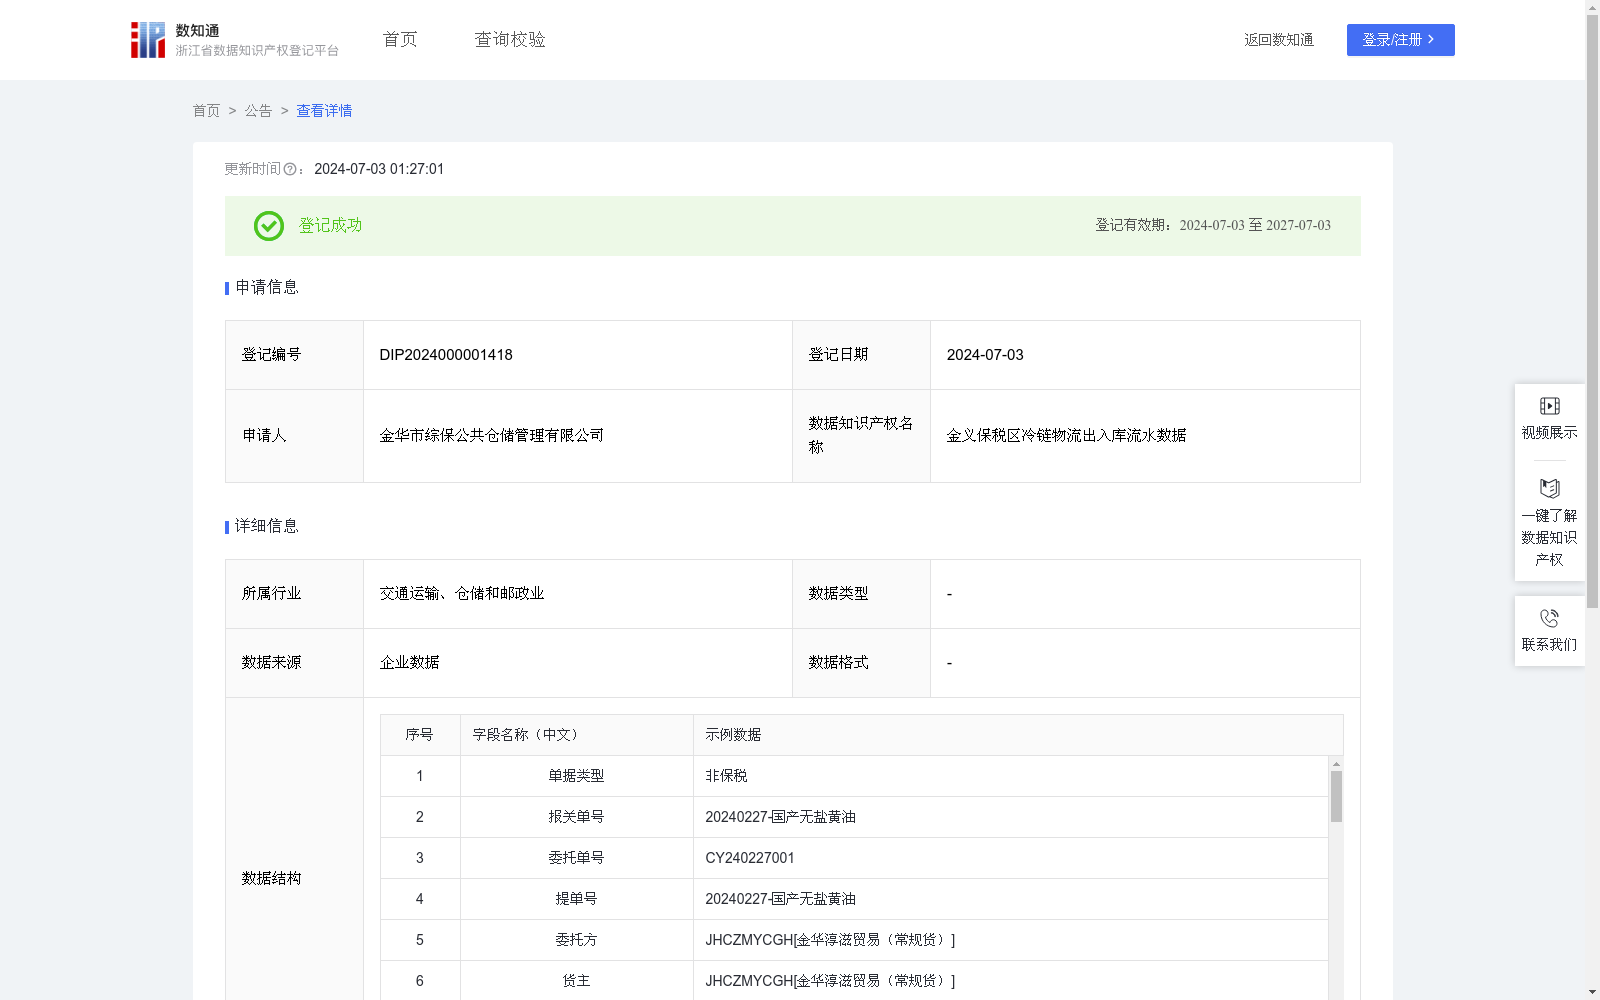Viewport: 1600px width, 1000px height.
Task: Click the 详细信息 section heading
Action: [x=266, y=527]
